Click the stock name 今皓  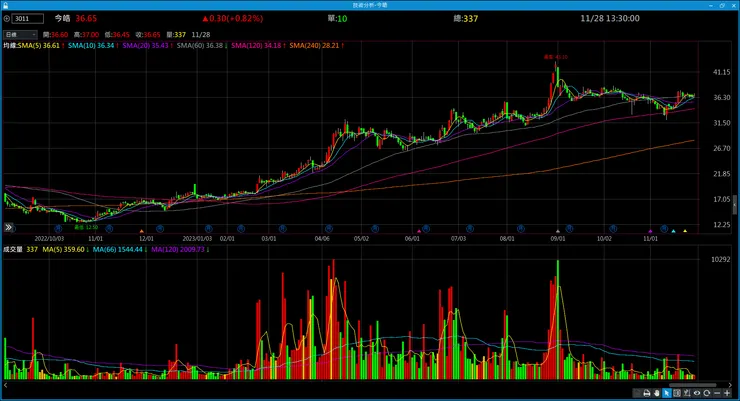click(x=62, y=18)
